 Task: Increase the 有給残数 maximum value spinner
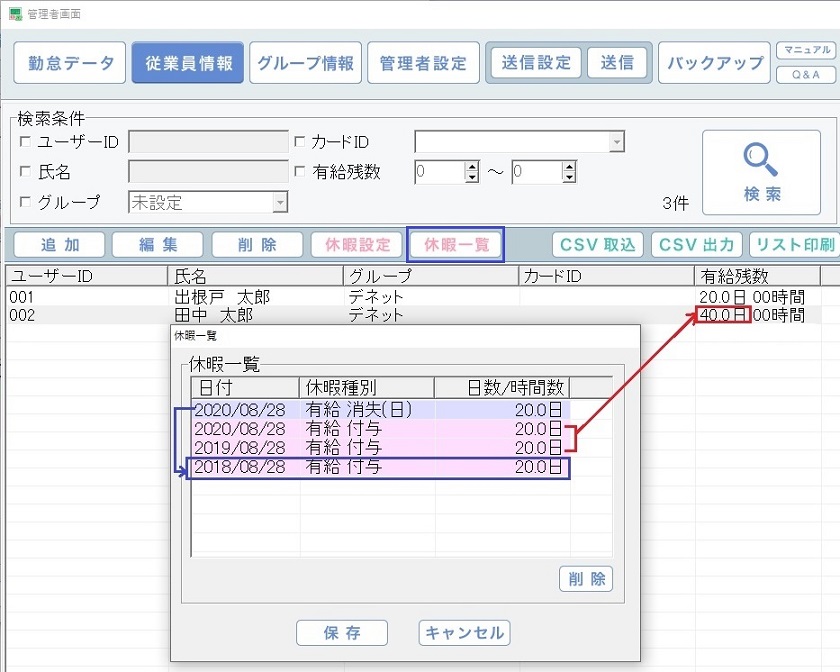tap(569, 167)
